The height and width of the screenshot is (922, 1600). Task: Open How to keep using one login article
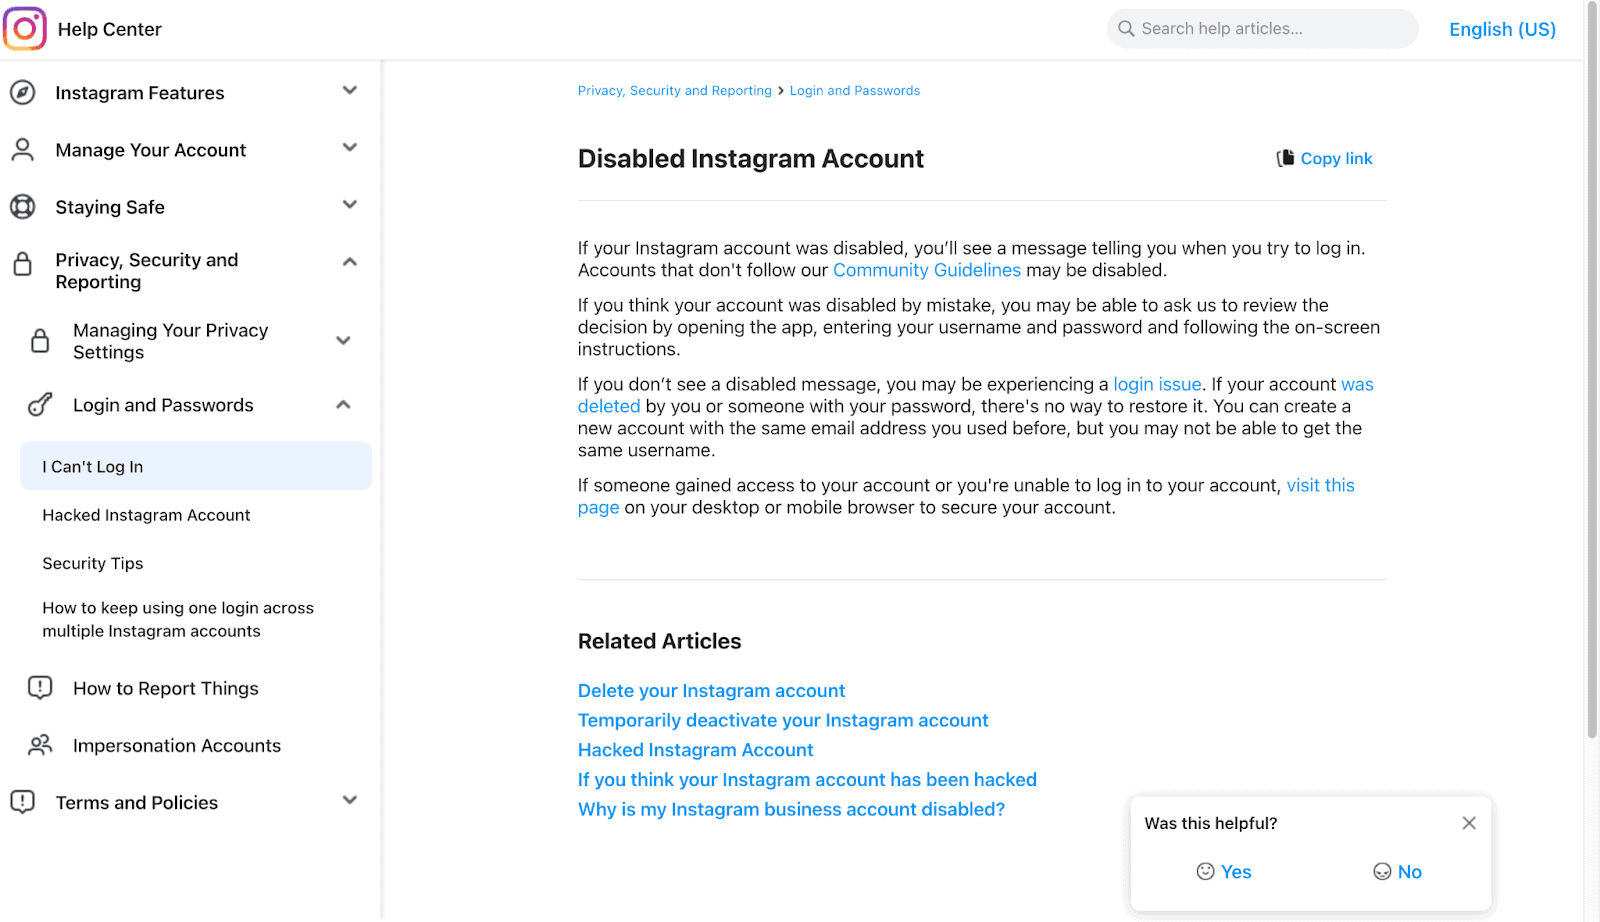(178, 619)
